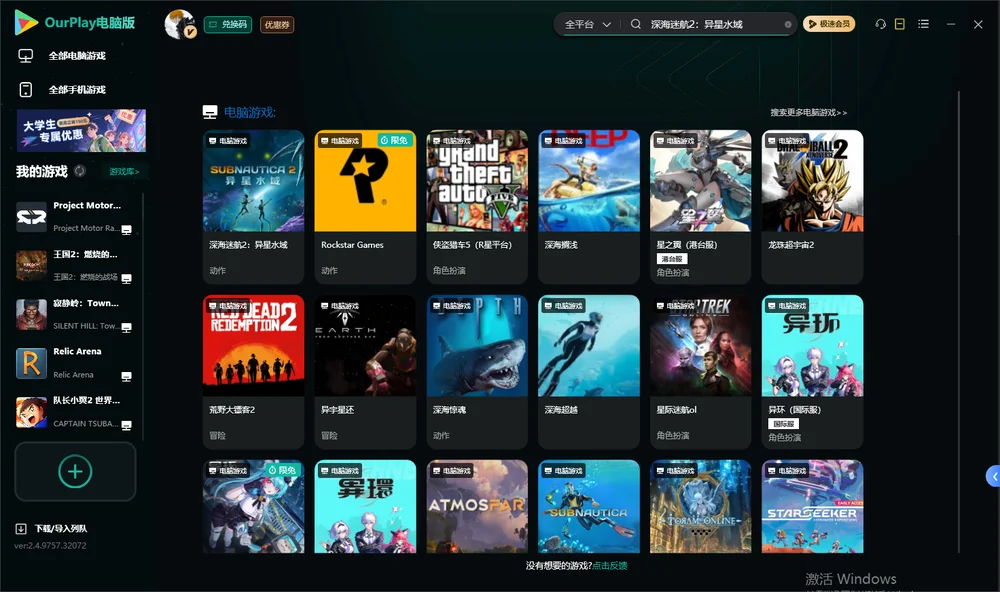Click the headset customer service icon
Viewport: 1000px width, 592px height.
tap(880, 24)
